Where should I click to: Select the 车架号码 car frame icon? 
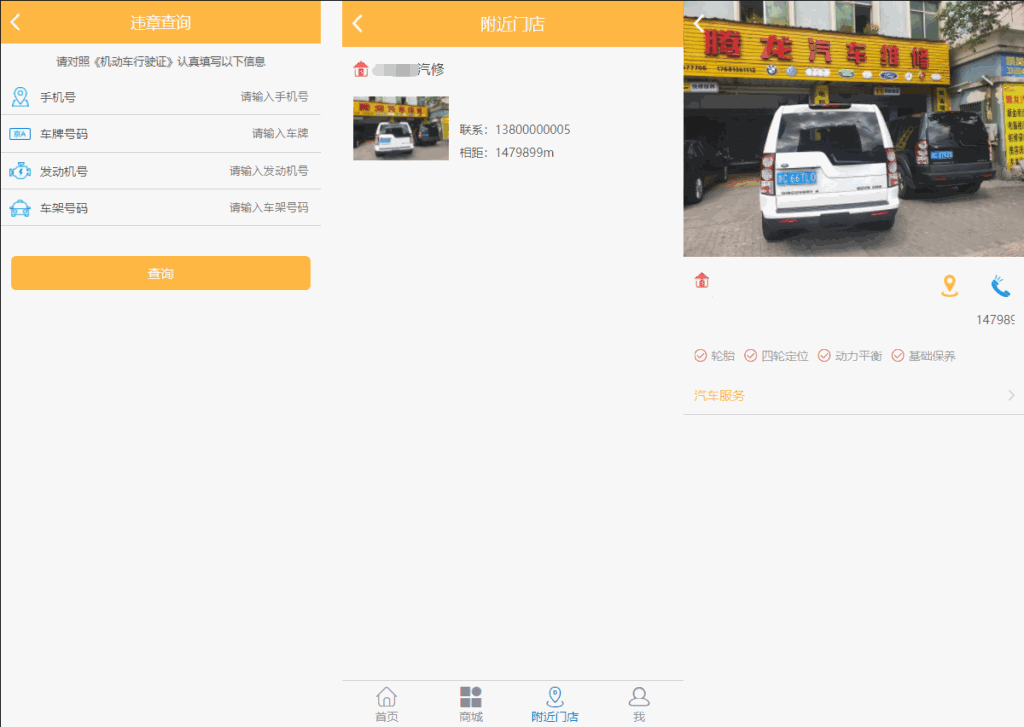22,208
